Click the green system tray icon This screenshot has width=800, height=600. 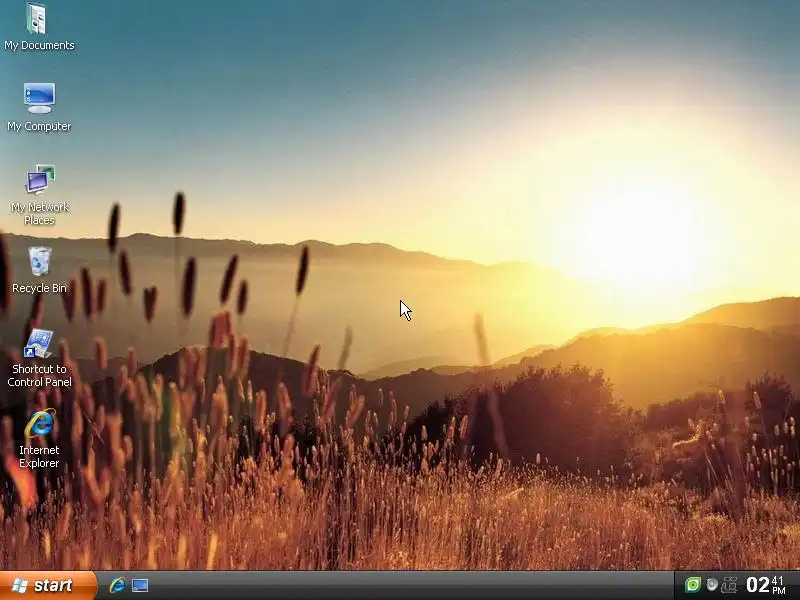(692, 585)
